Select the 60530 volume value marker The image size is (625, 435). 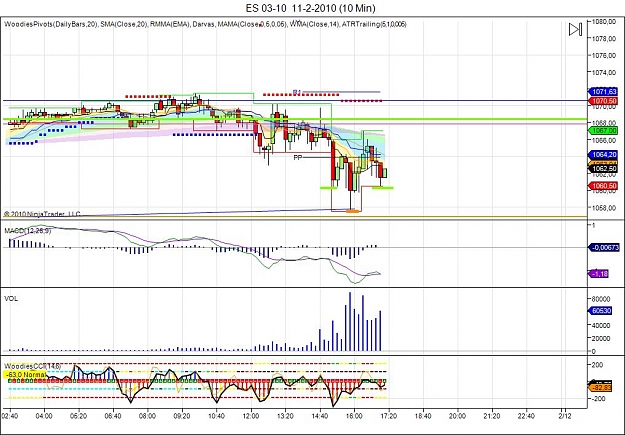tap(601, 311)
